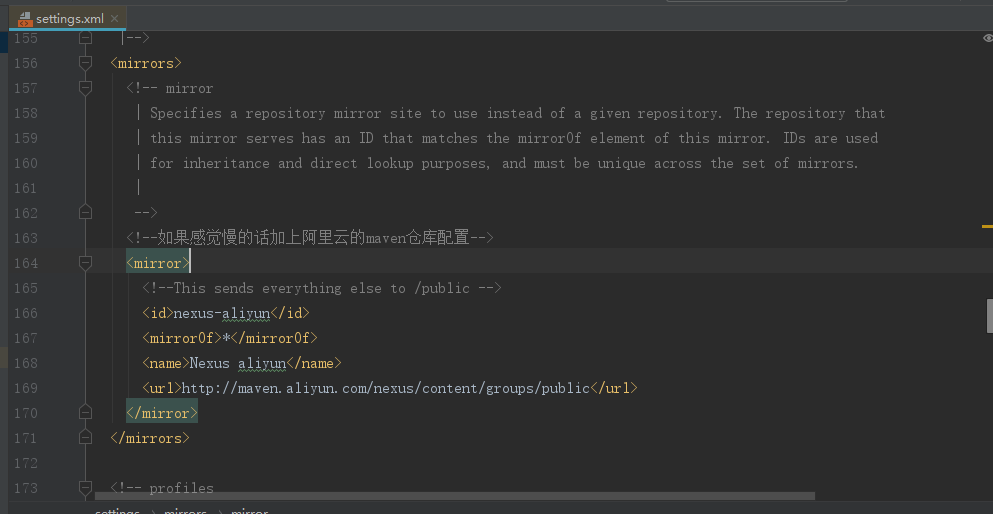This screenshot has width=993, height=514.
Task: Click the highlighted </mirror> closing tag
Action: (161, 413)
